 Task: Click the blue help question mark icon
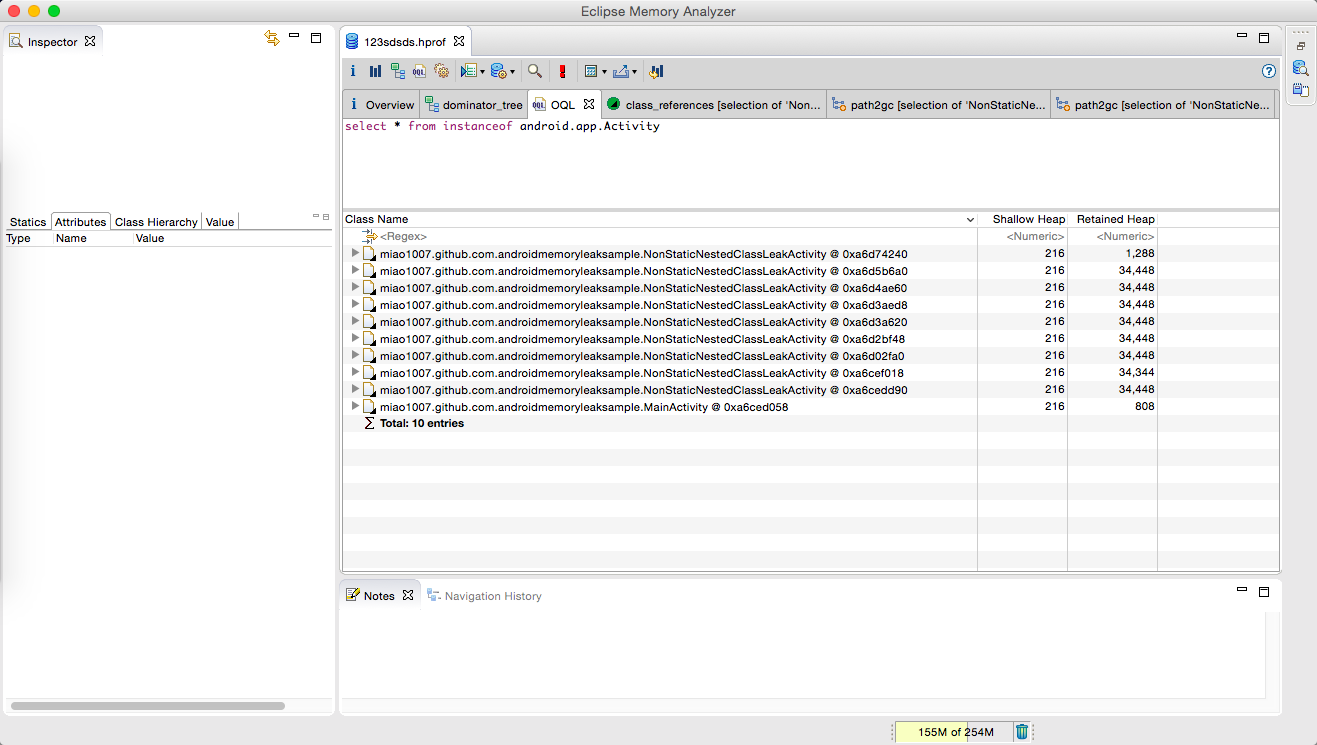click(1269, 71)
